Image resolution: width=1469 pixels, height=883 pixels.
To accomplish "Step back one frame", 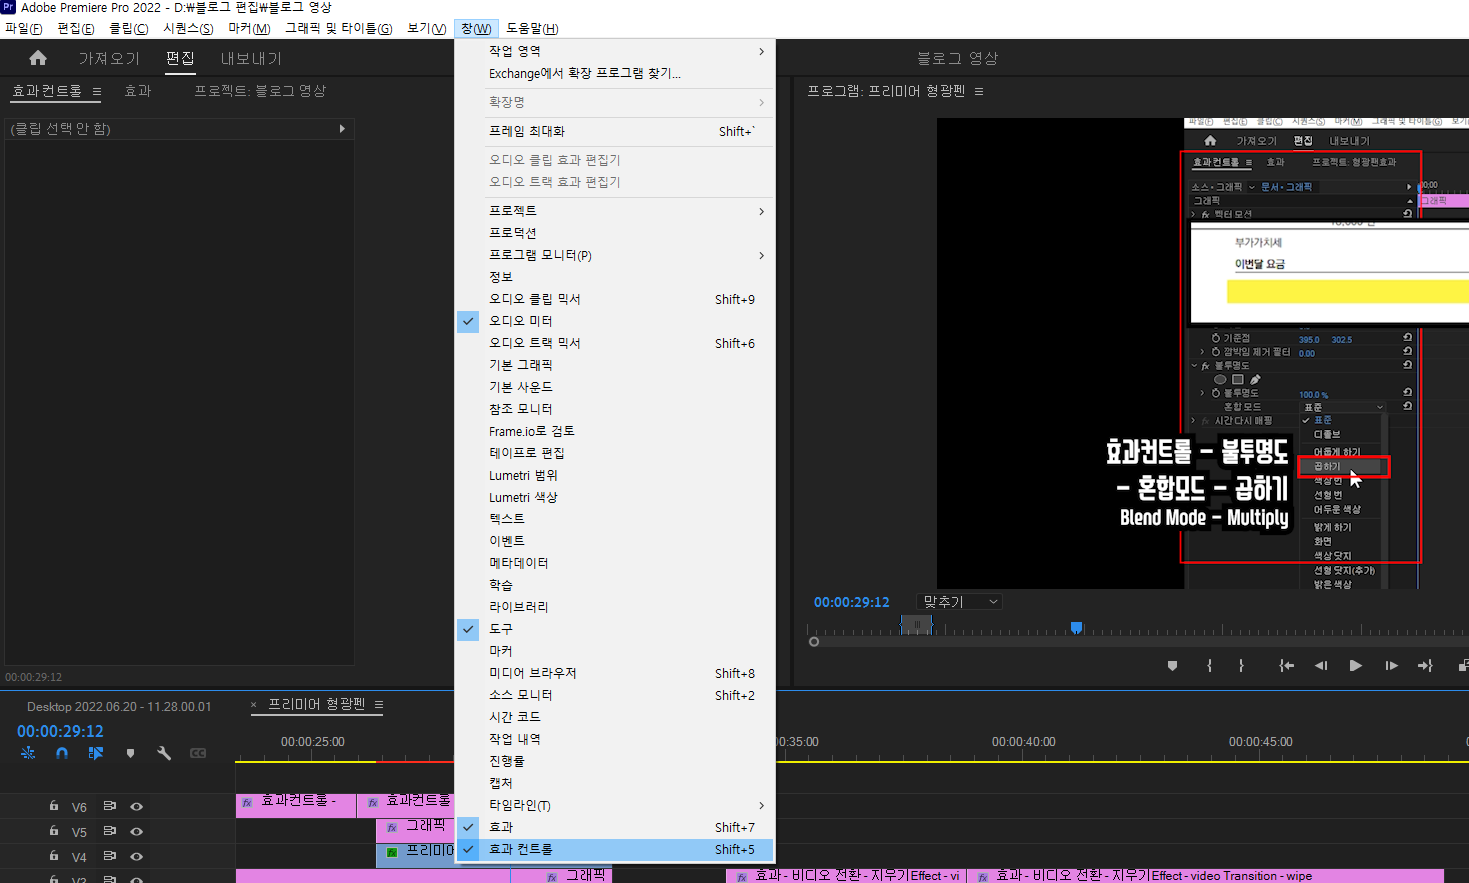I will (x=1321, y=665).
